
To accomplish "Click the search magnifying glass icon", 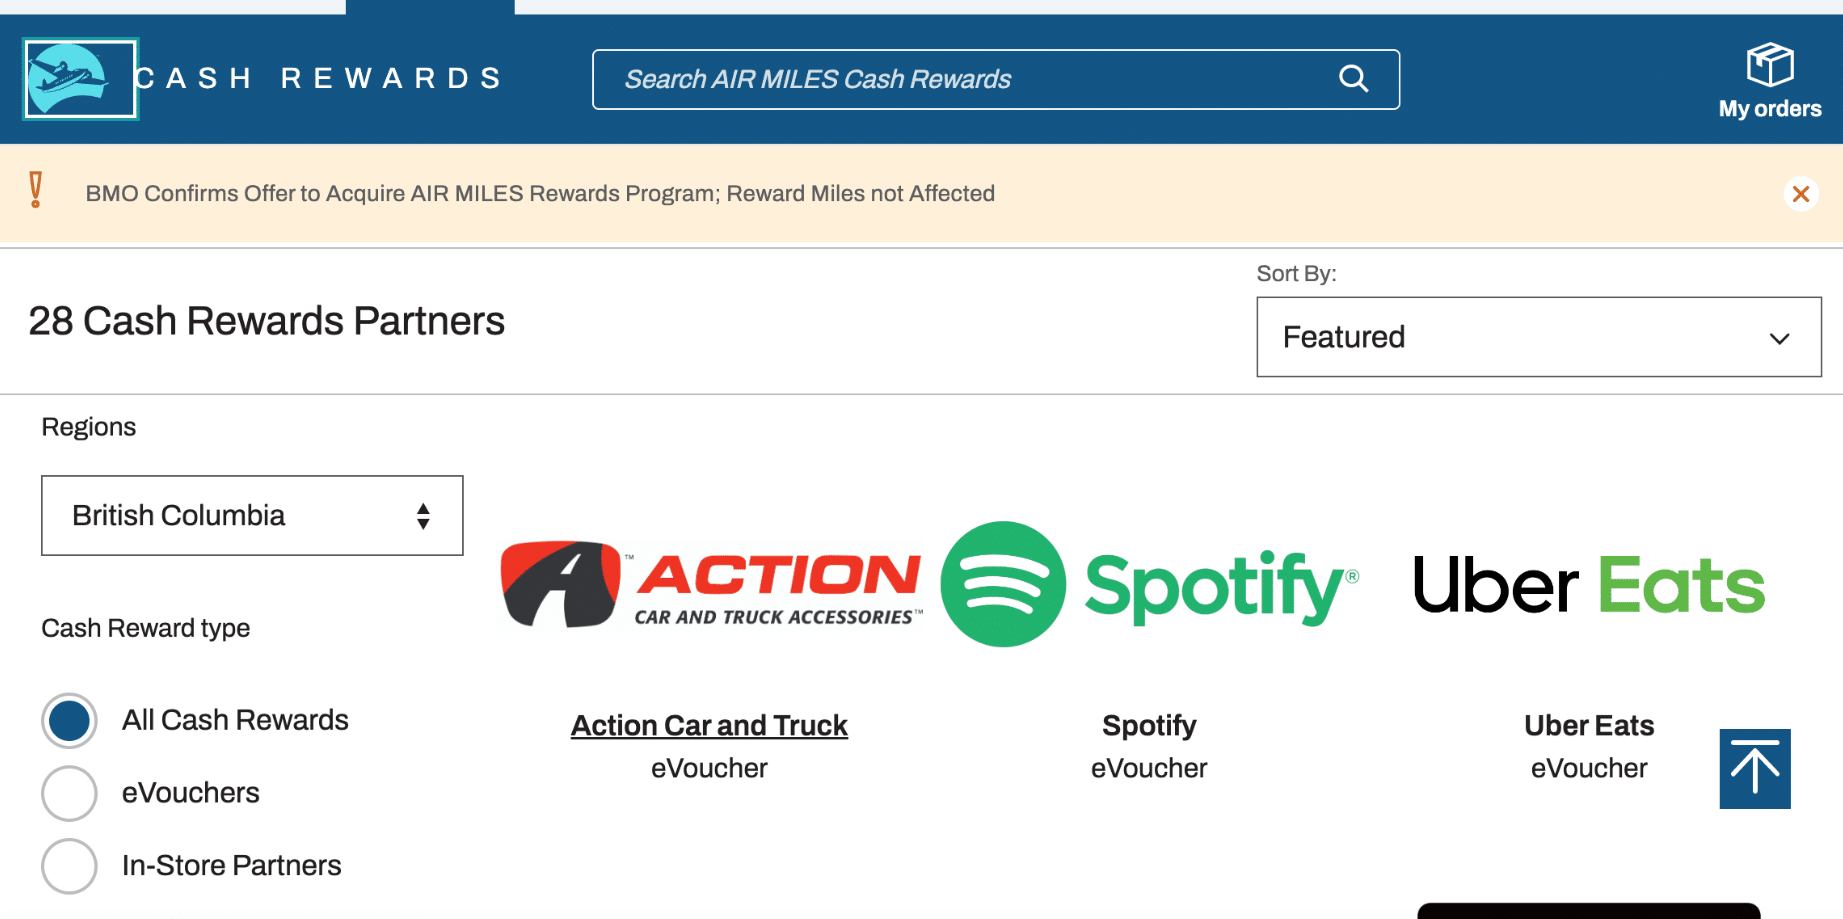I will coord(1353,79).
